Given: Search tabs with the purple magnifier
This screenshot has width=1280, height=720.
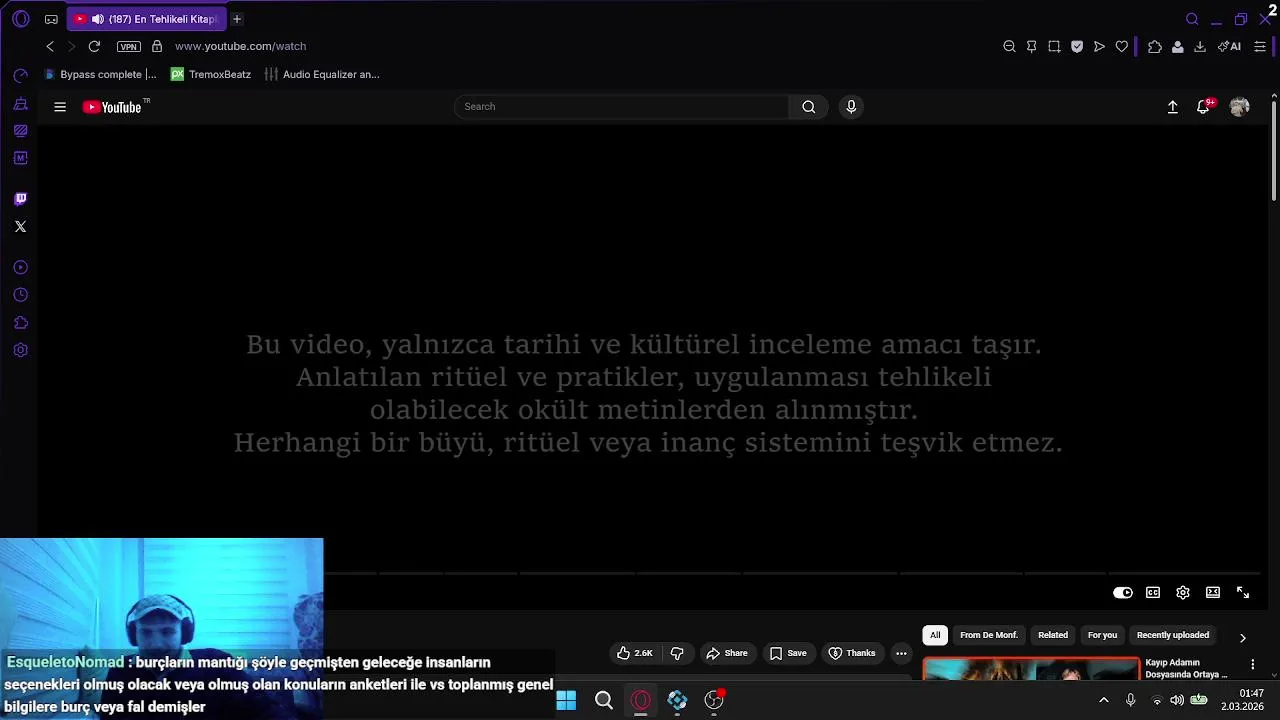Looking at the screenshot, I should (x=1192, y=19).
